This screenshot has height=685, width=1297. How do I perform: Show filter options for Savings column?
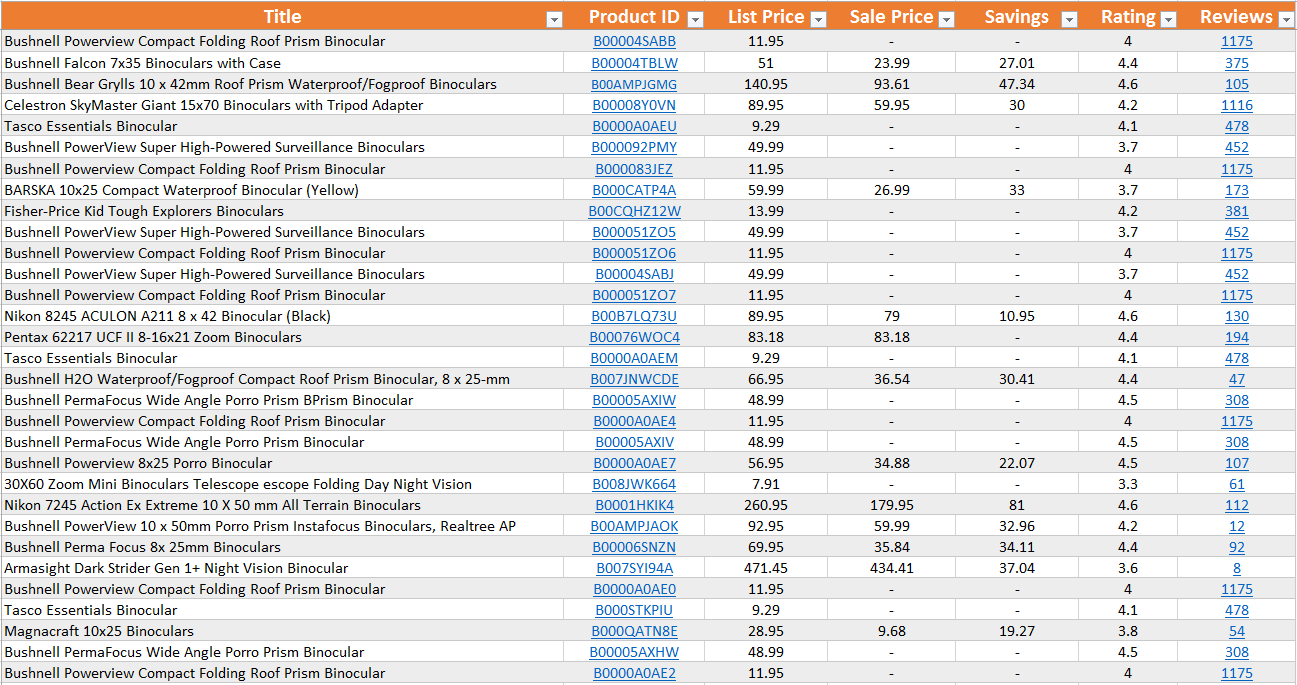pos(1069,19)
